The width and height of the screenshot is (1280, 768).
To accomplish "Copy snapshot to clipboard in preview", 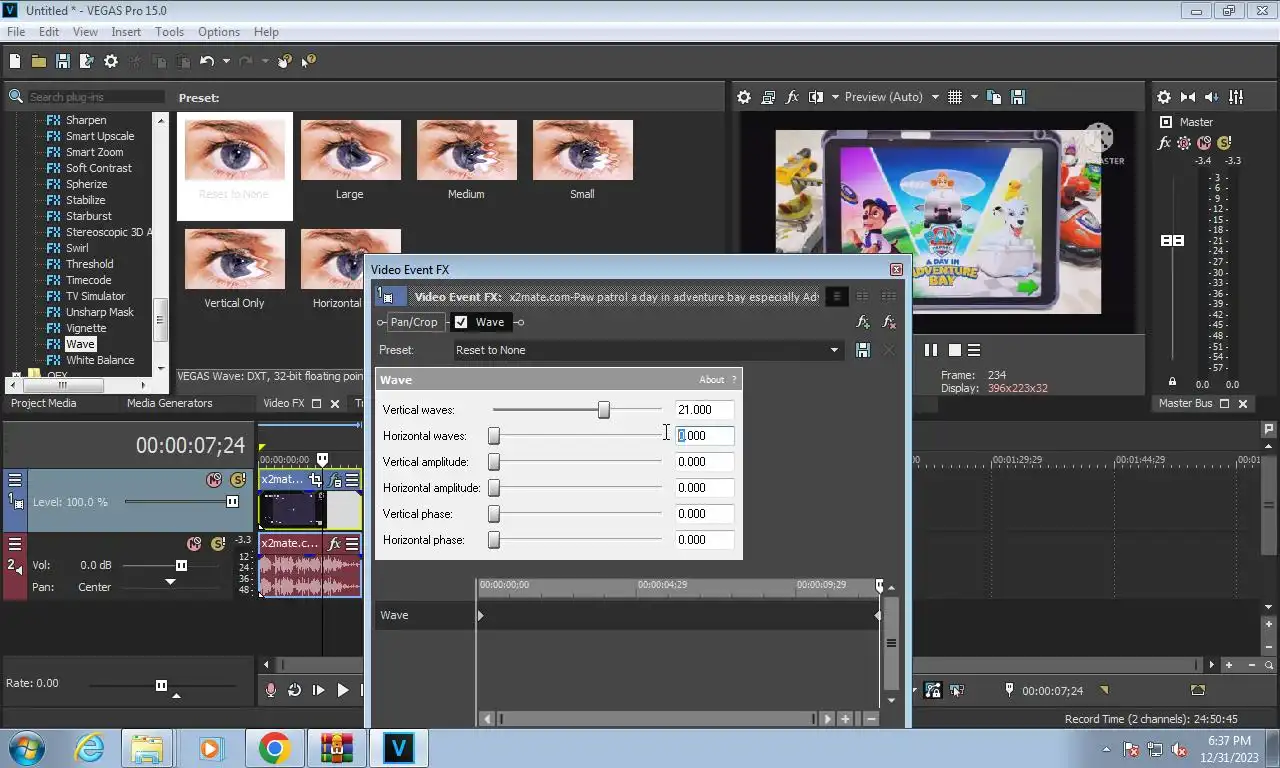I will point(994,97).
